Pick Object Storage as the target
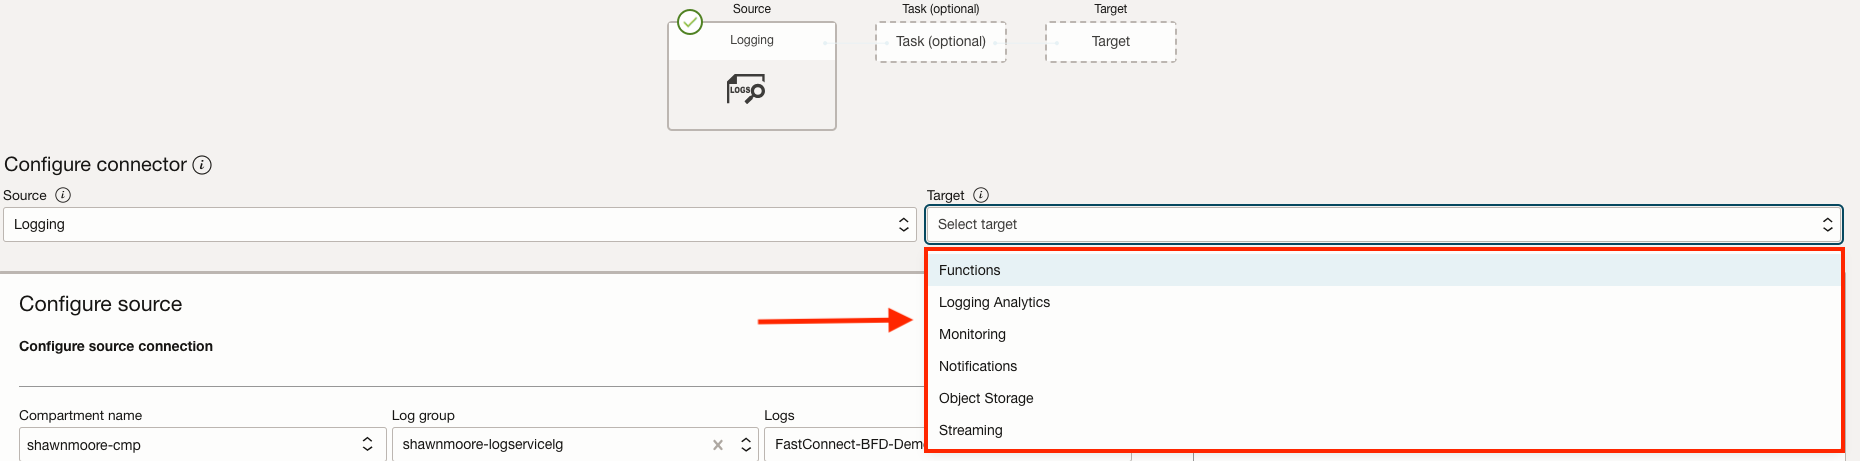 pyautogui.click(x=986, y=398)
